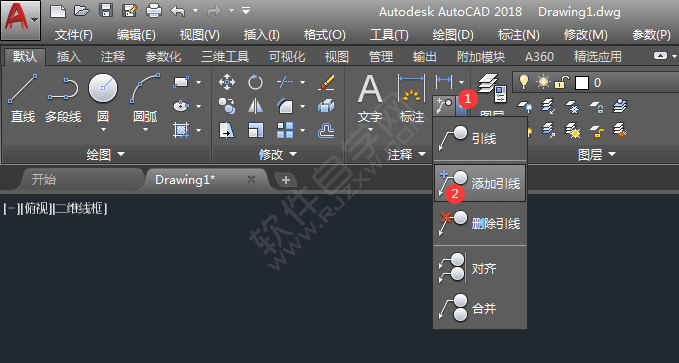The height and width of the screenshot is (363, 679).
Task: Select the Scale tool icon
Action: (255, 130)
